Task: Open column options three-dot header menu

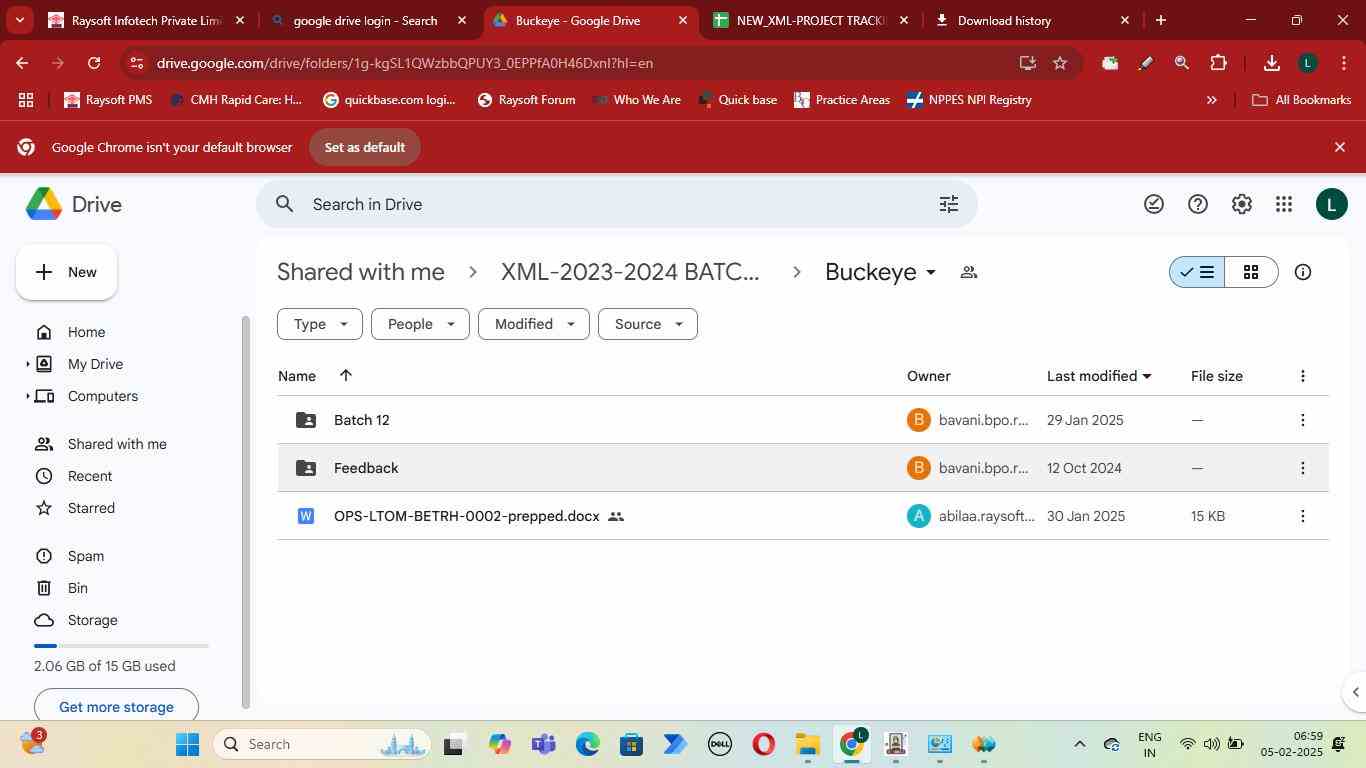Action: tap(1302, 376)
